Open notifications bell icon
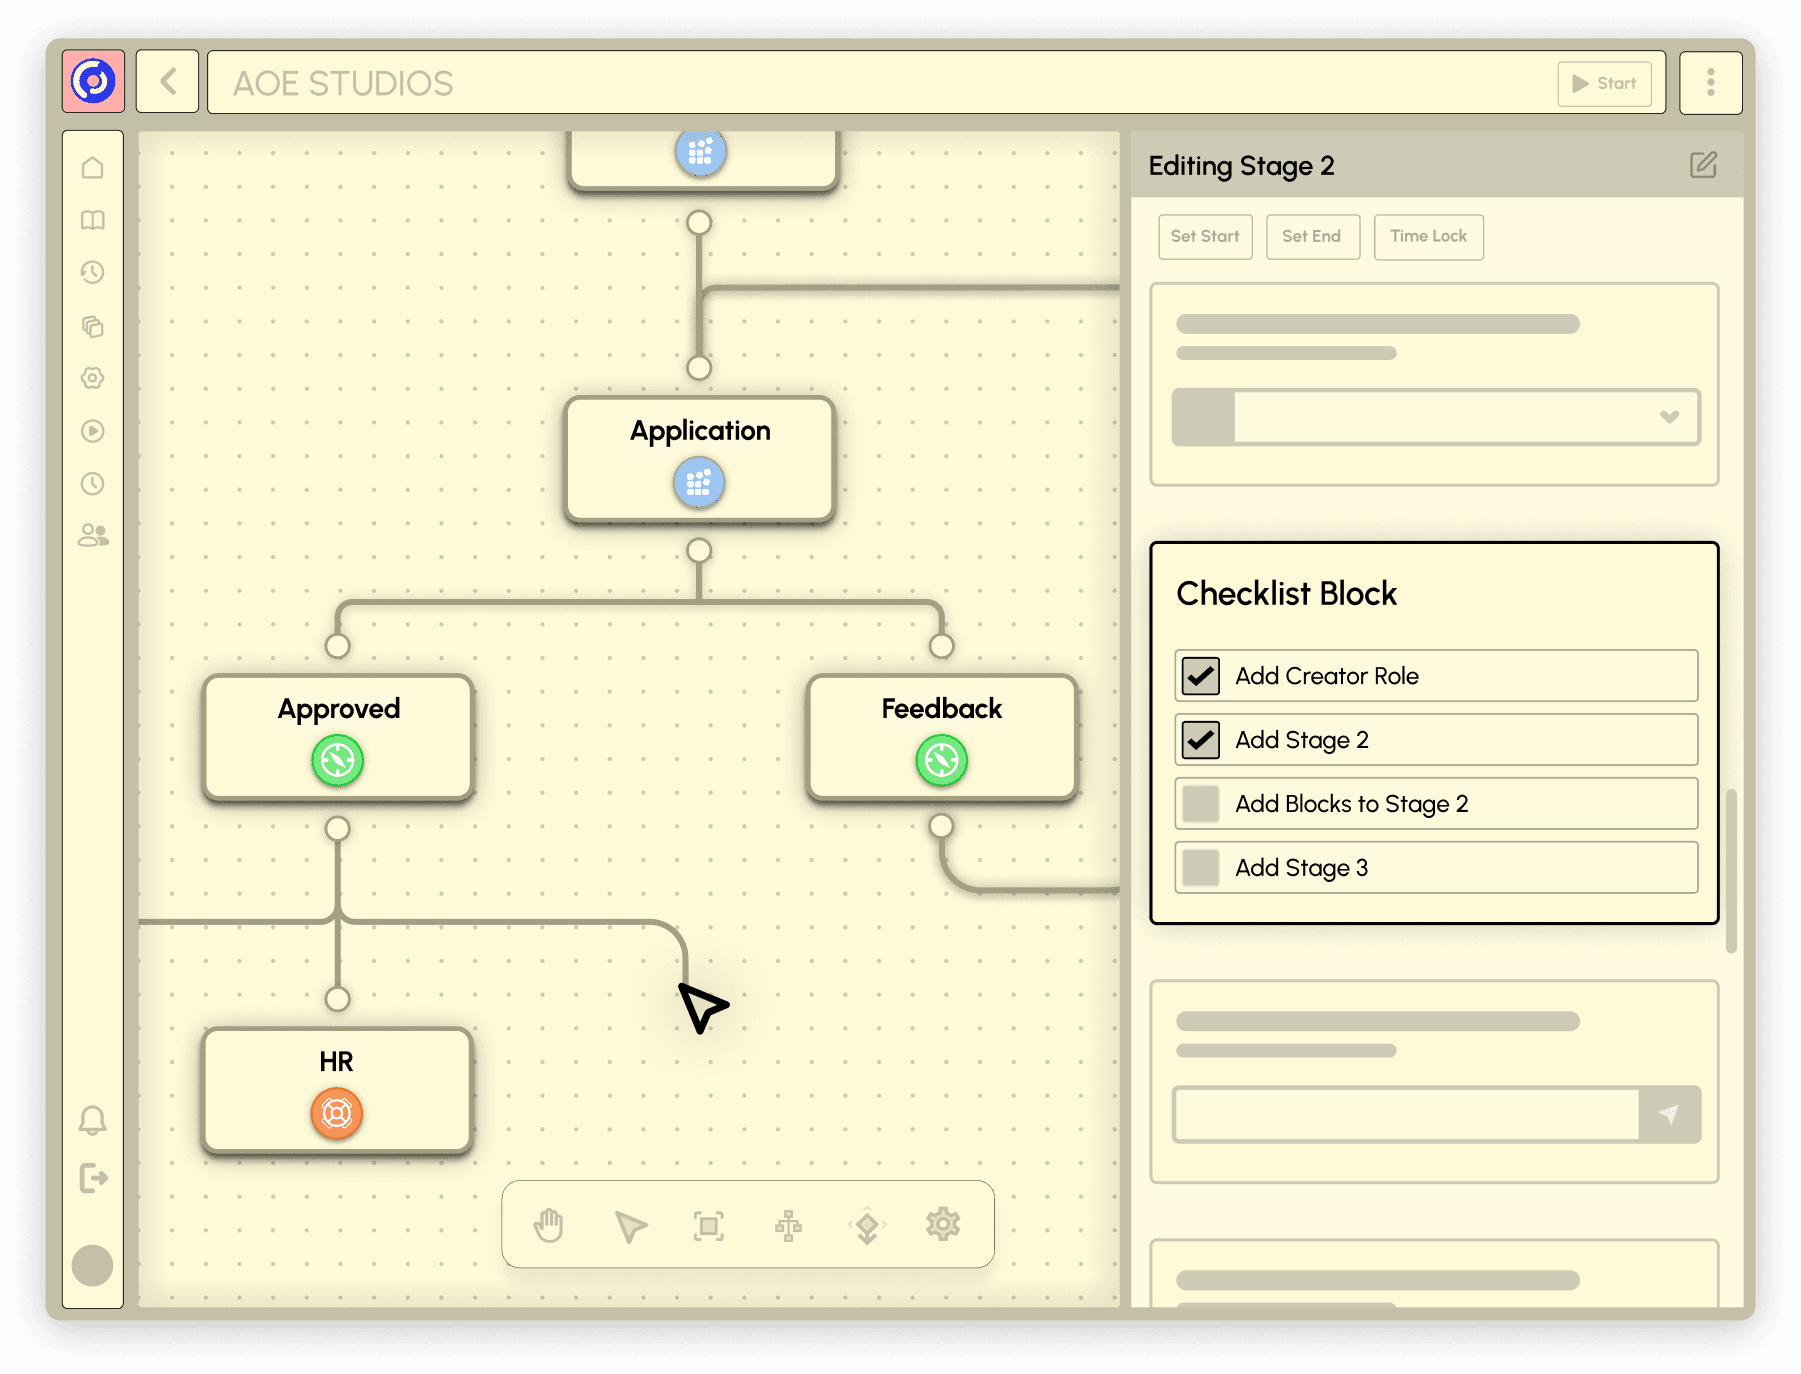Screen dimensions: 1801x1374 (x=93, y=1120)
